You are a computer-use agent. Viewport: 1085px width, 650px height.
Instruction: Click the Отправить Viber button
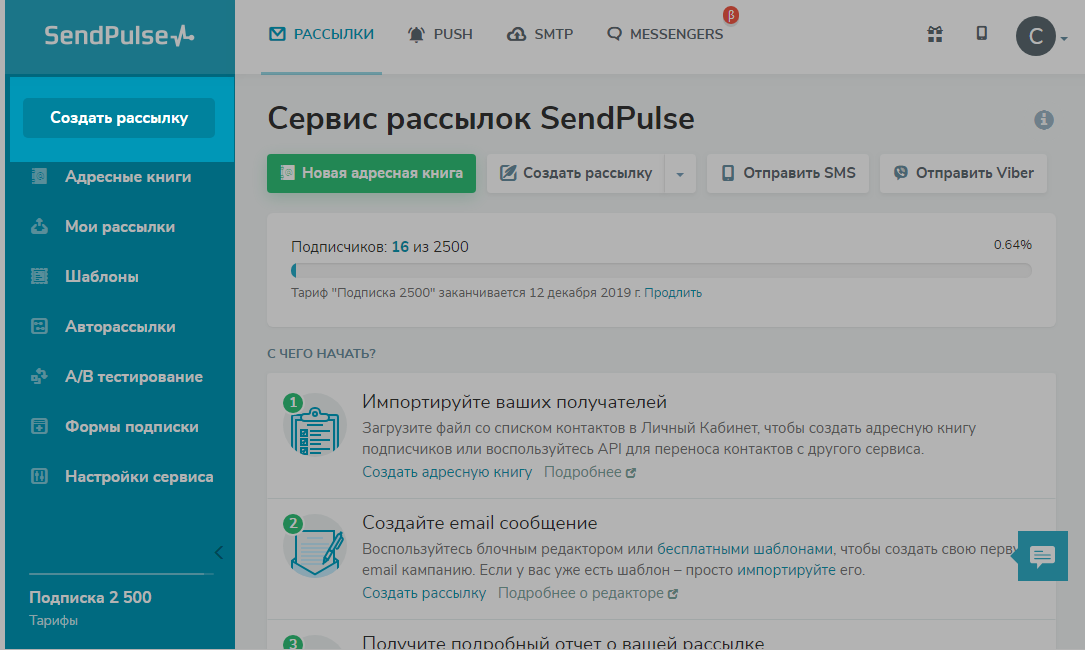963,173
